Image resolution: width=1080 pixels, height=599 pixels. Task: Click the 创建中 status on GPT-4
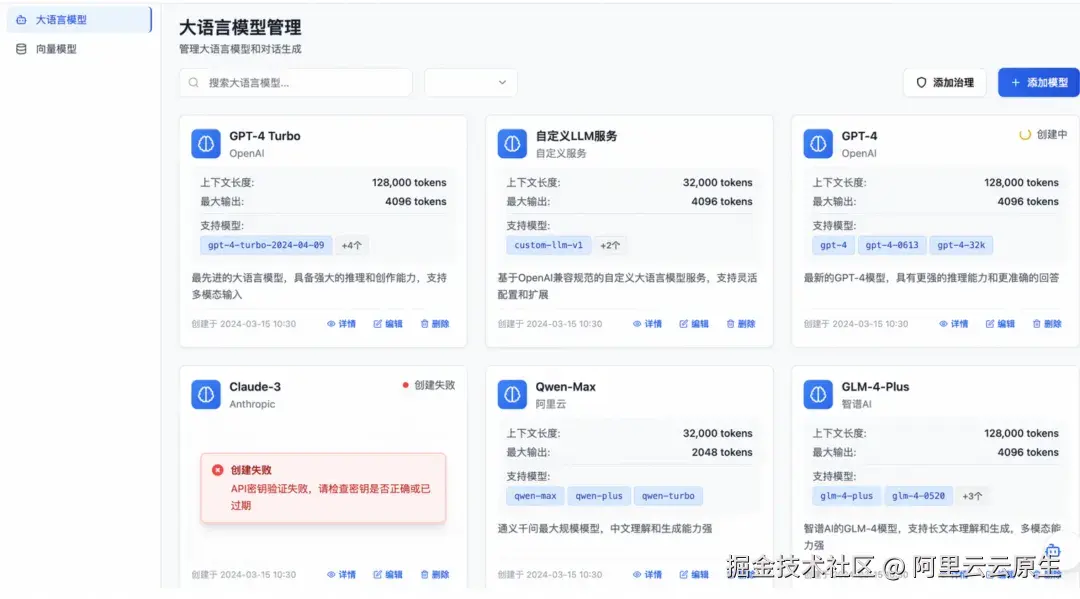click(x=1043, y=135)
